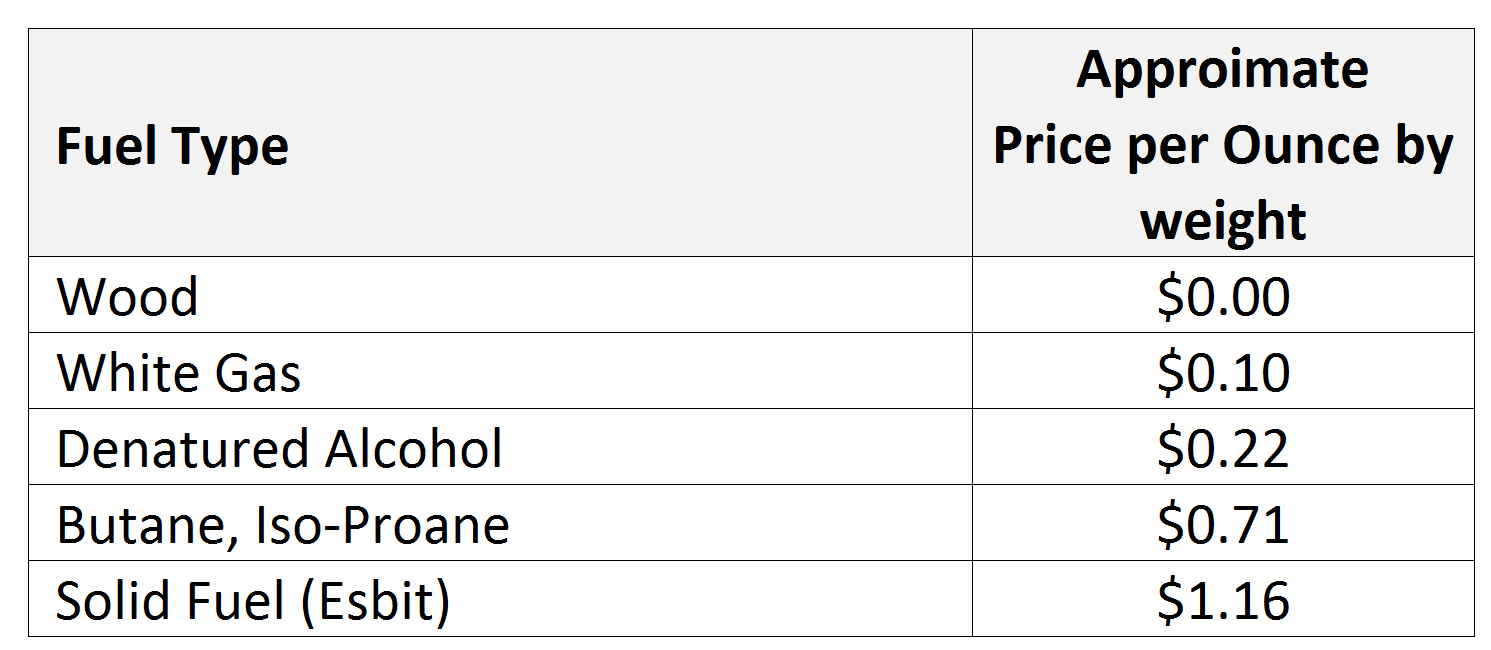1491x650 pixels.
Task: Click the $1.16 price value
Action: pyautogui.click(x=1222, y=601)
